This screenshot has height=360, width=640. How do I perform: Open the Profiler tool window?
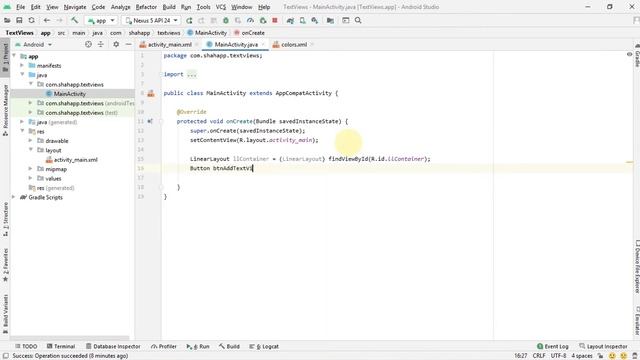pos(164,347)
